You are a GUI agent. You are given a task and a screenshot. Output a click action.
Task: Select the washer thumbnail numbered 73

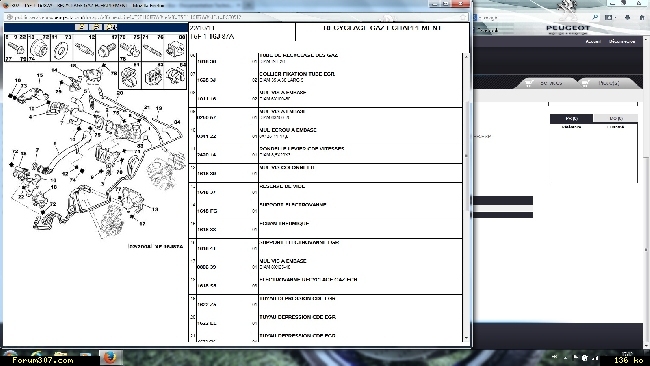point(61,48)
